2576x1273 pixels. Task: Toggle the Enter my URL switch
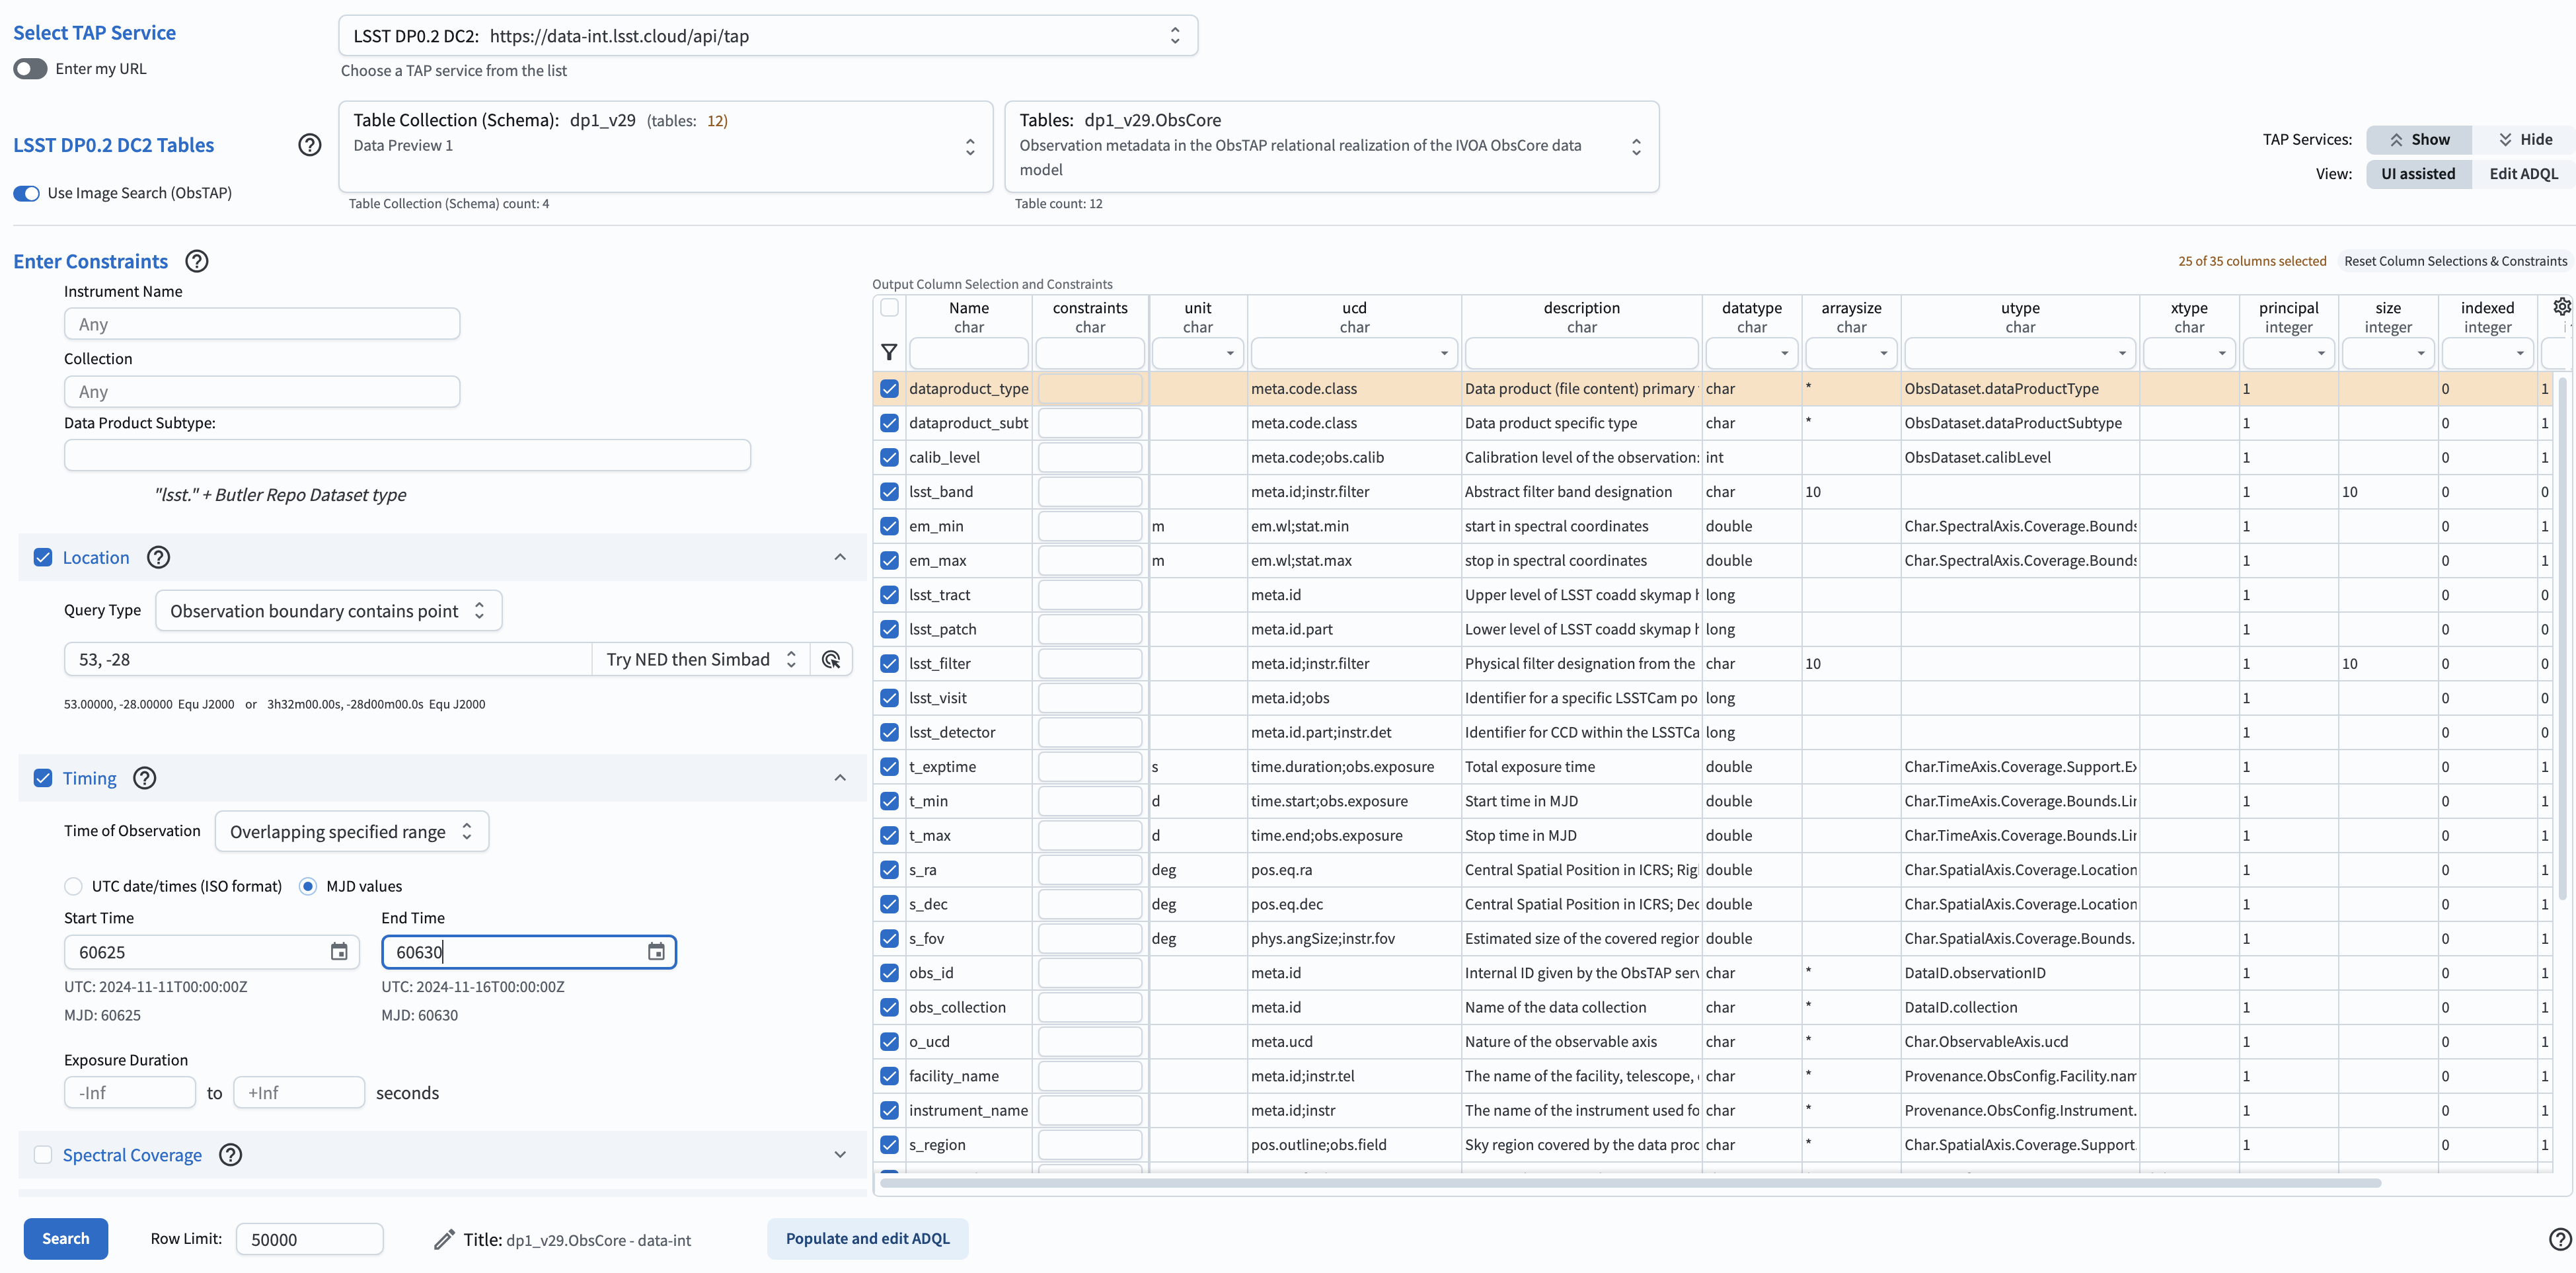(x=31, y=69)
